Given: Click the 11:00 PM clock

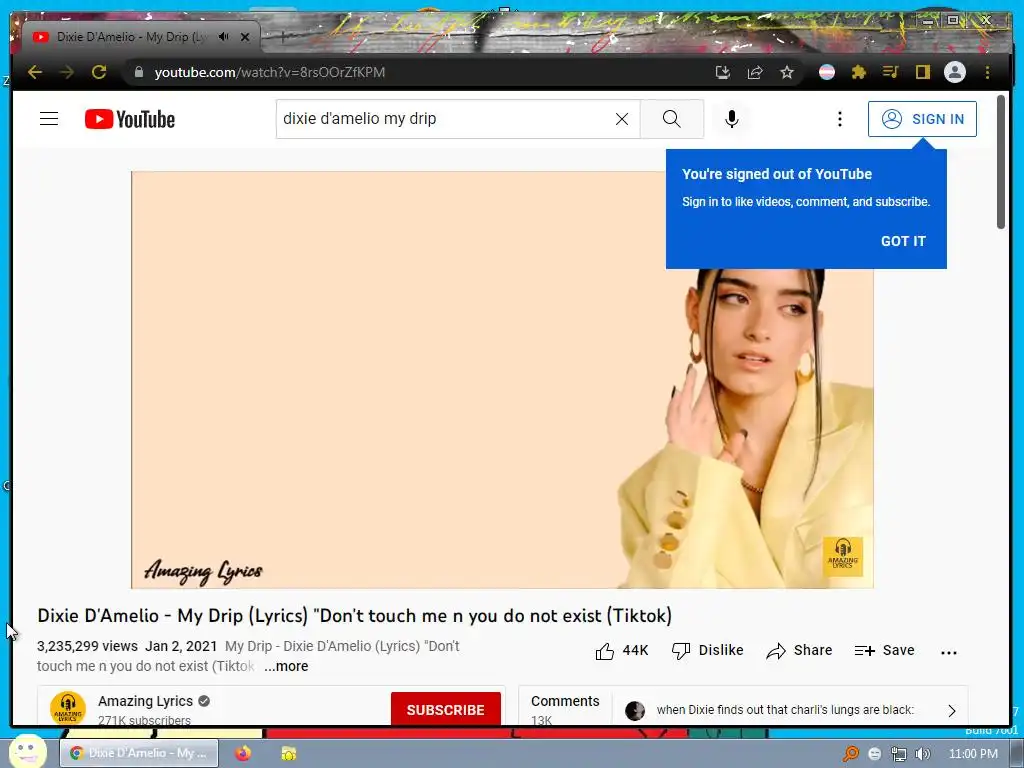Looking at the screenshot, I should [973, 754].
